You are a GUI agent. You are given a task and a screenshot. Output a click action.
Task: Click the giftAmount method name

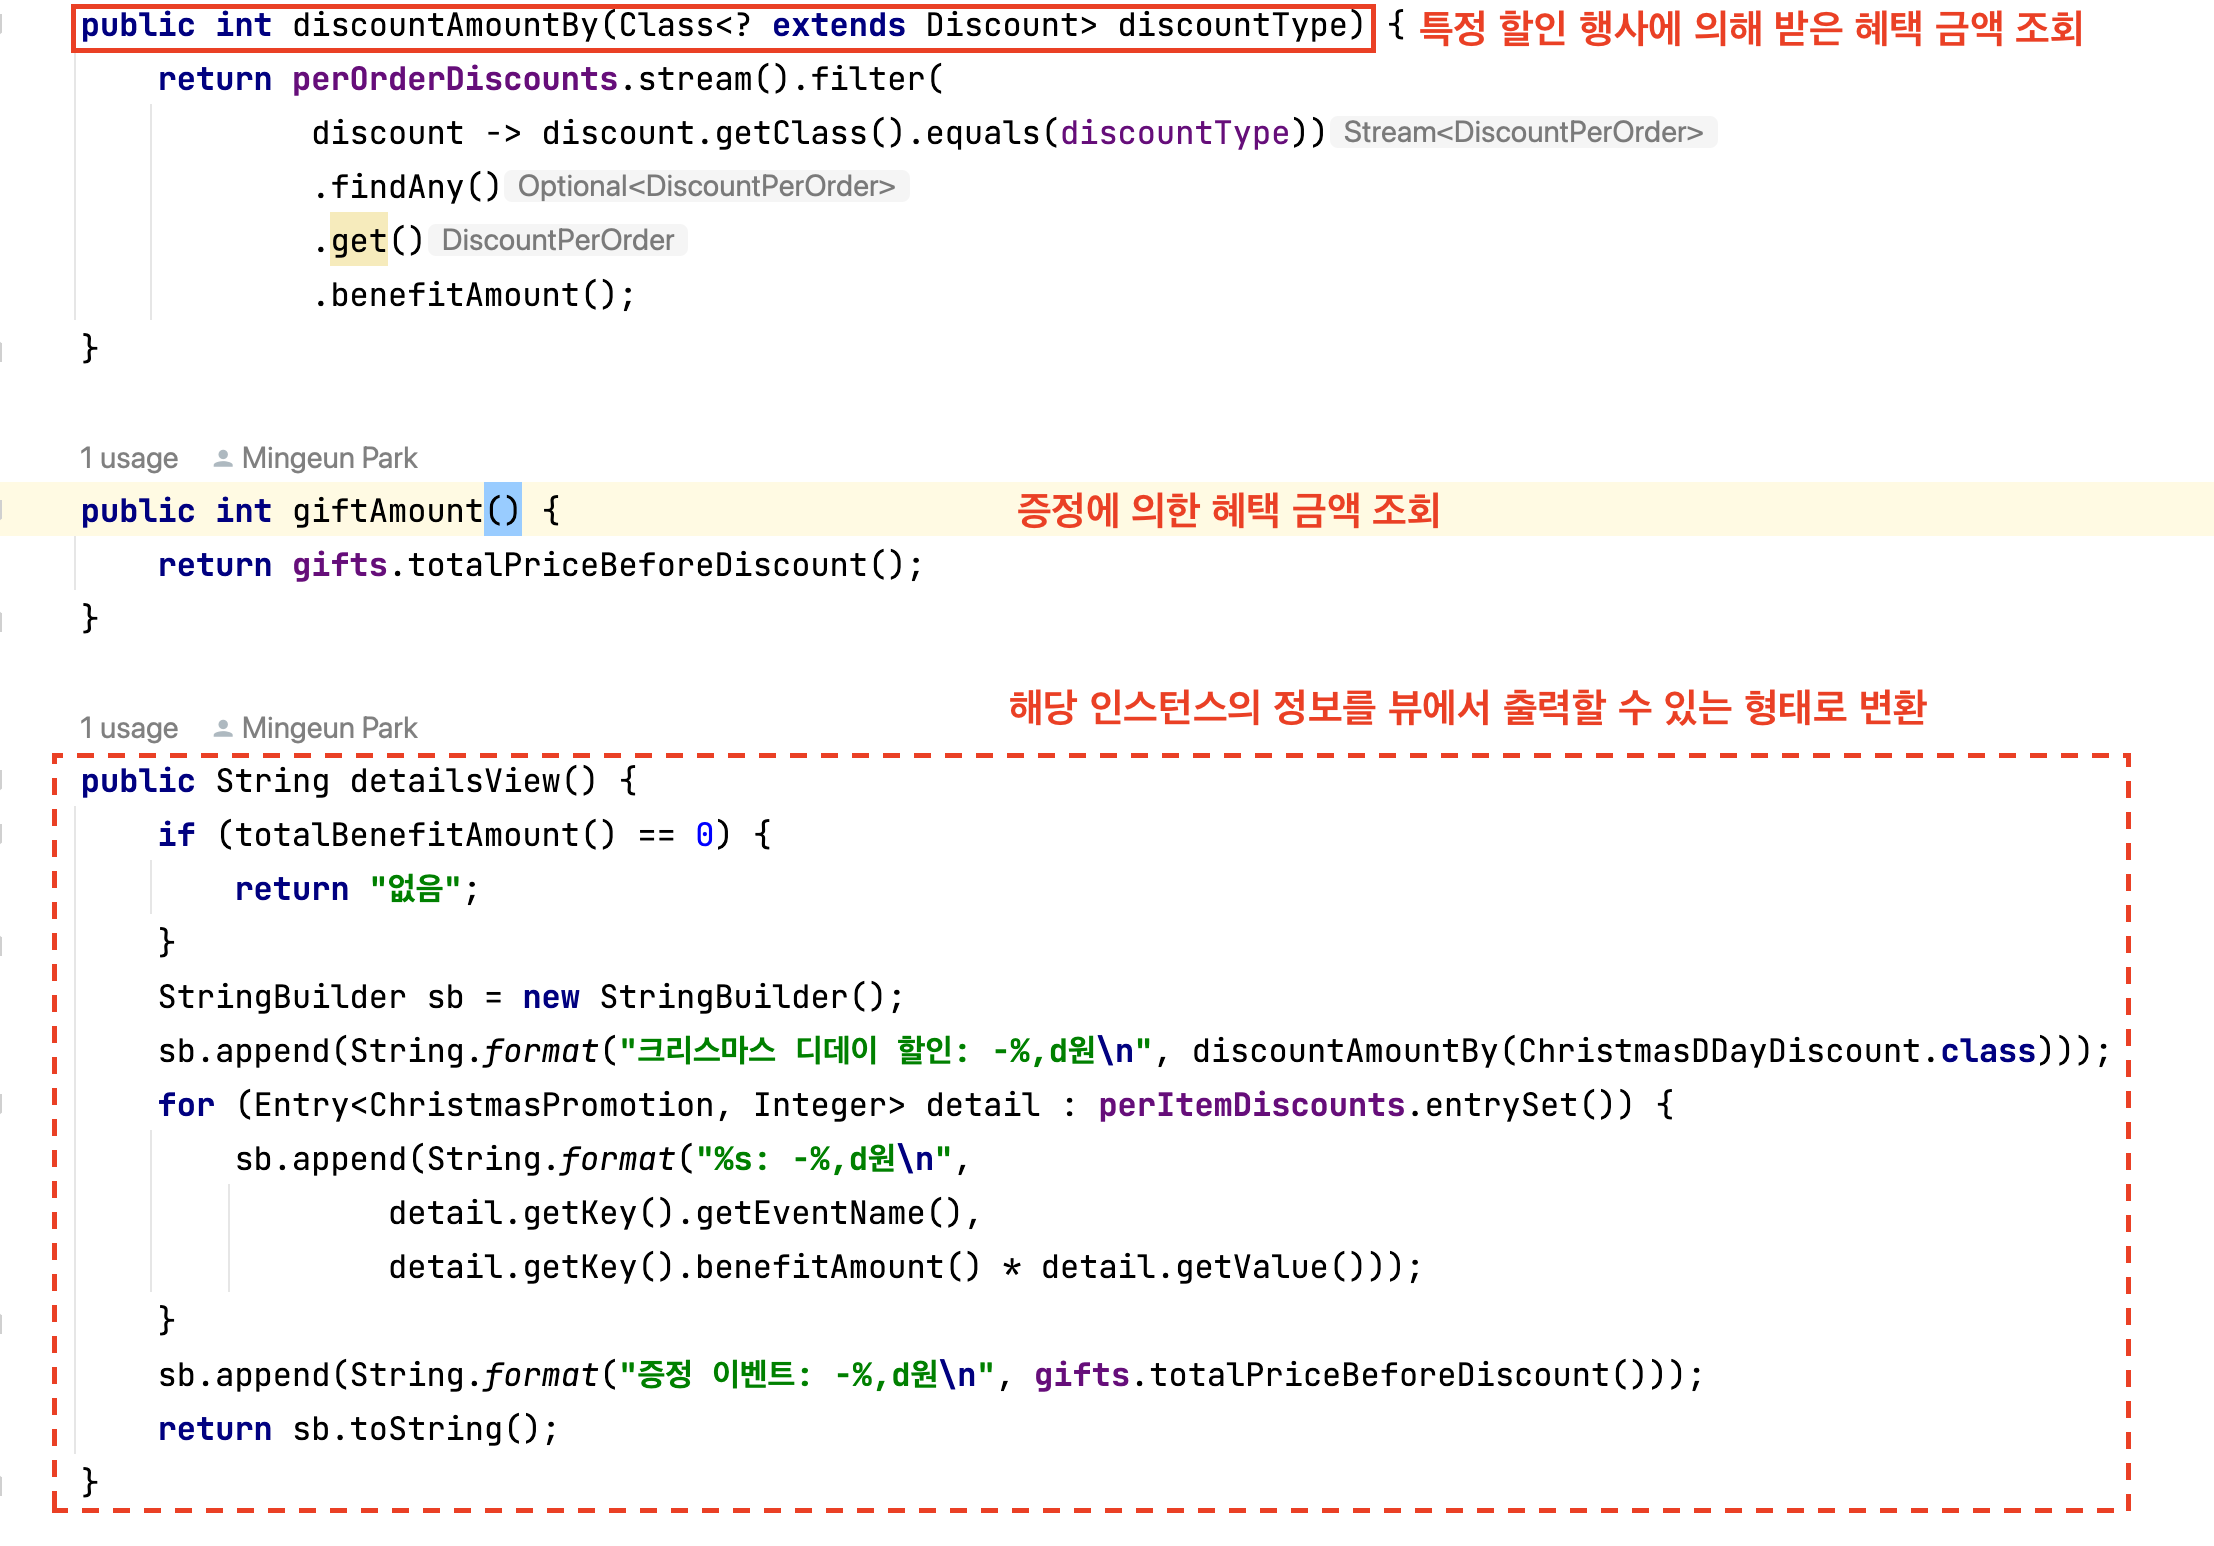(372, 533)
